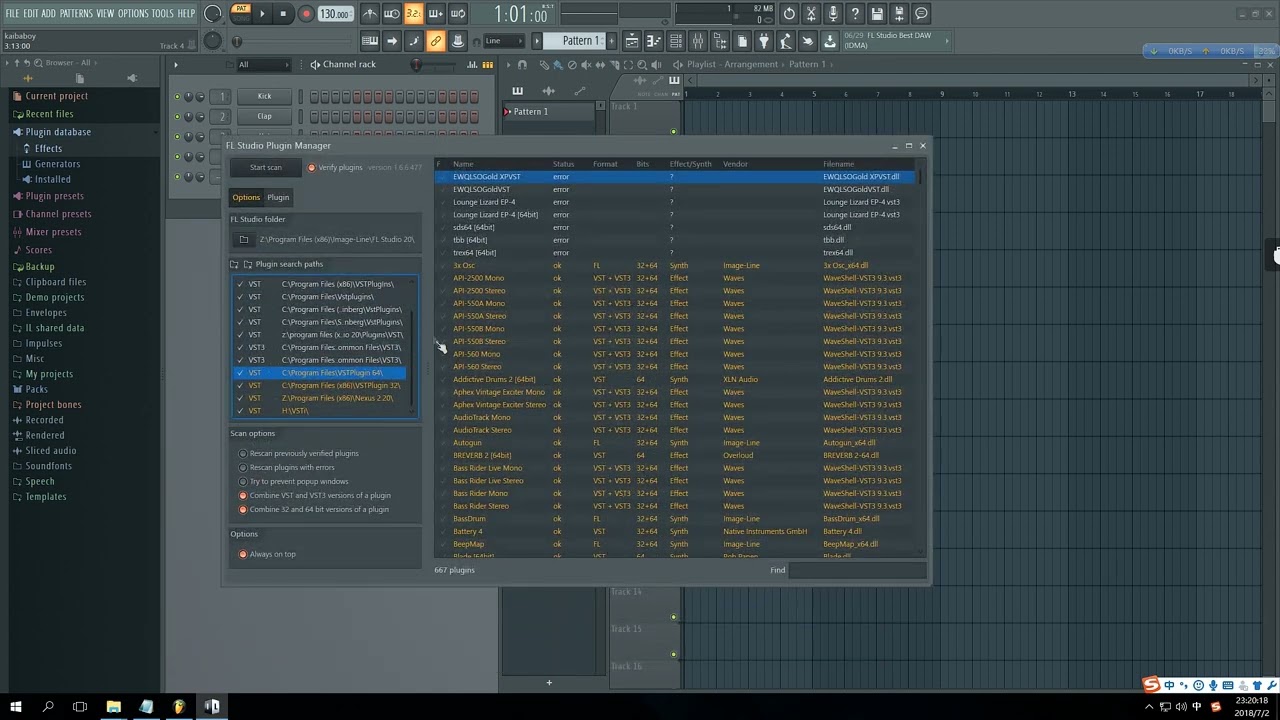The height and width of the screenshot is (720, 1280).
Task: Enable Try to prevent popup windows
Action: (x=243, y=482)
